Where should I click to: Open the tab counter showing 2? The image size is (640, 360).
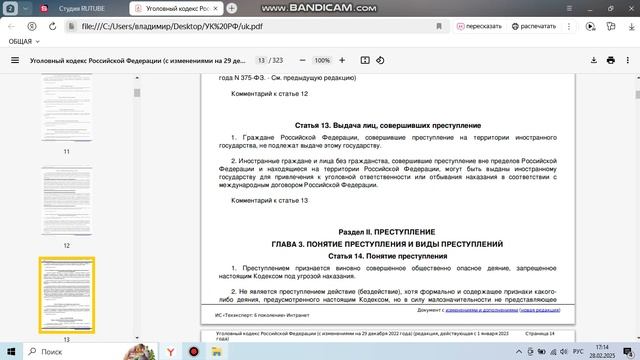pyautogui.click(x=10, y=8)
